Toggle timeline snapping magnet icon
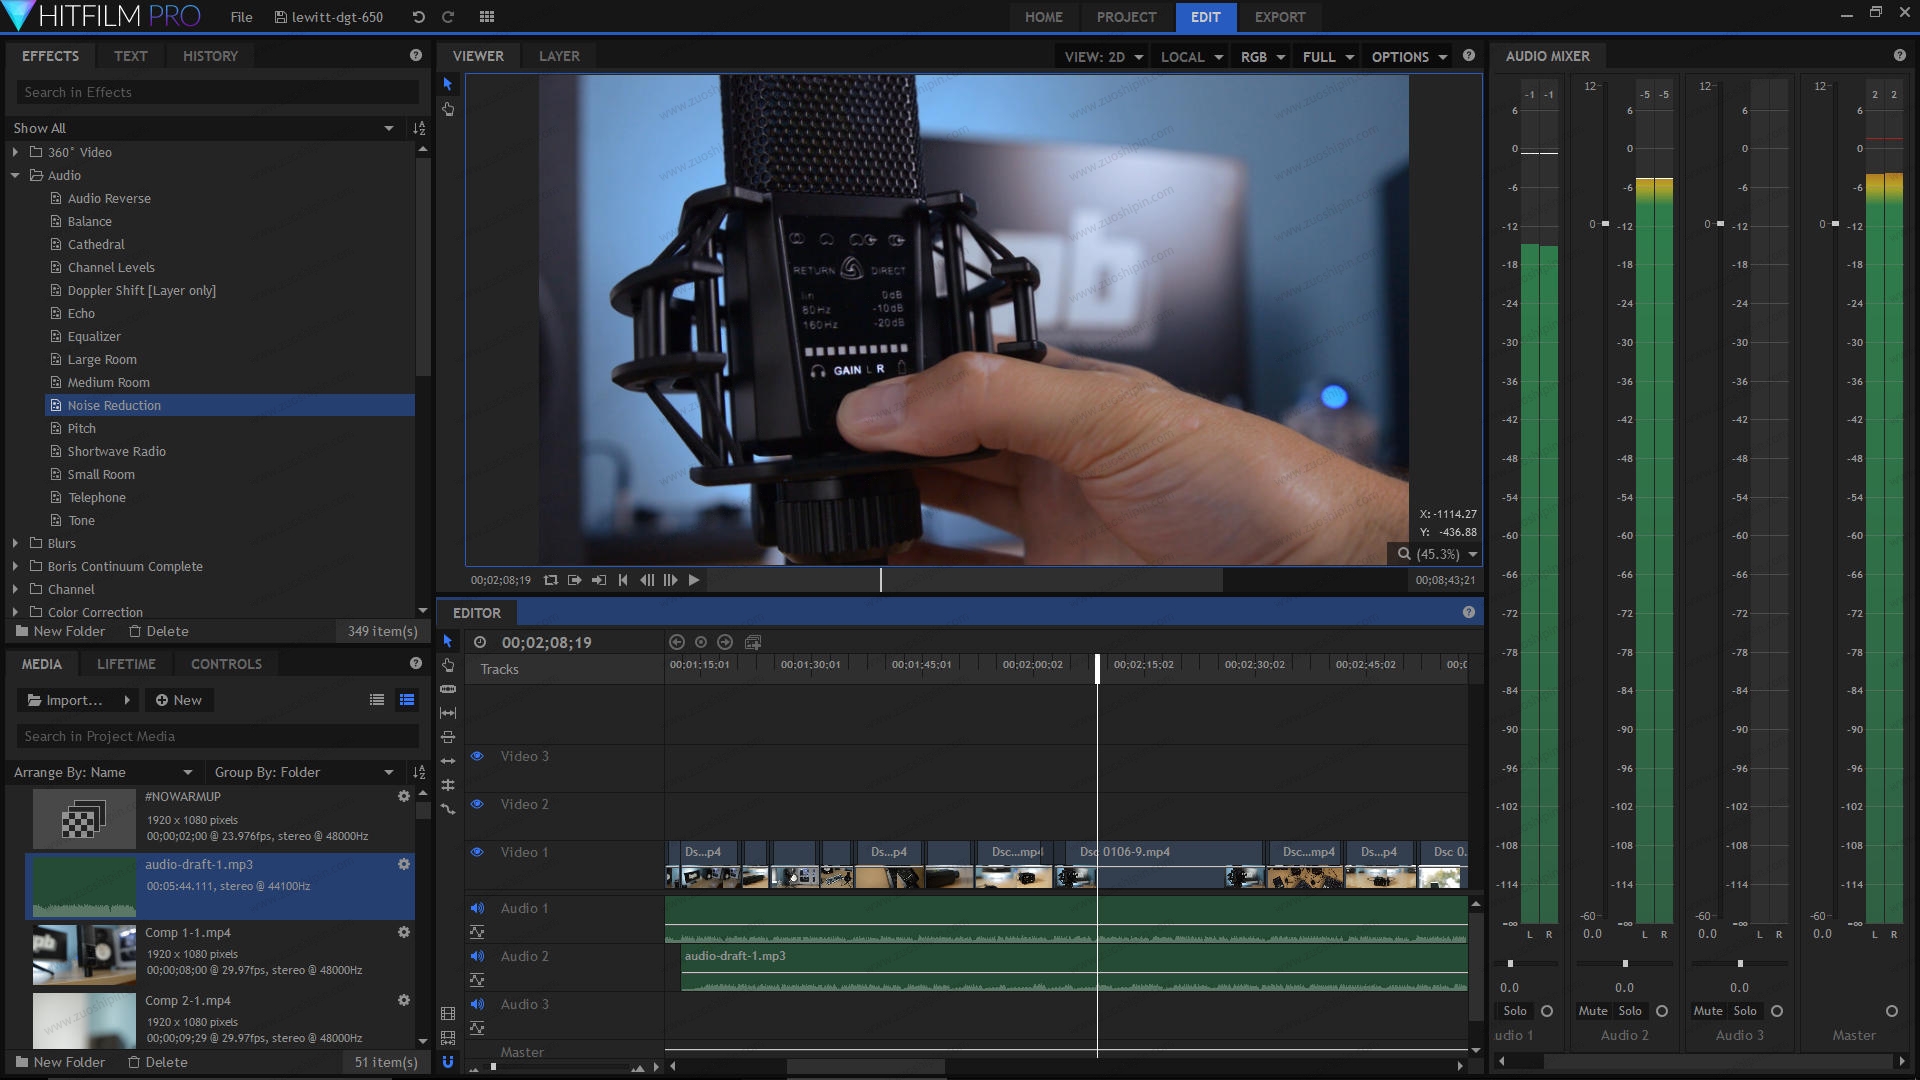This screenshot has width=1920, height=1080. click(448, 1062)
